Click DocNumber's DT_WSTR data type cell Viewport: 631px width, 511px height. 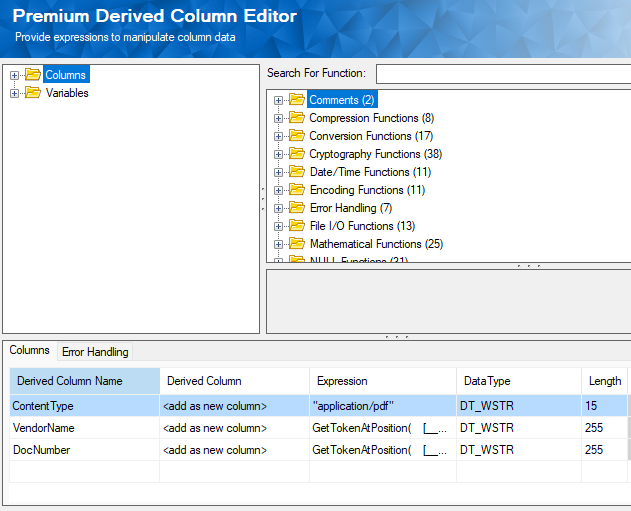click(x=519, y=450)
